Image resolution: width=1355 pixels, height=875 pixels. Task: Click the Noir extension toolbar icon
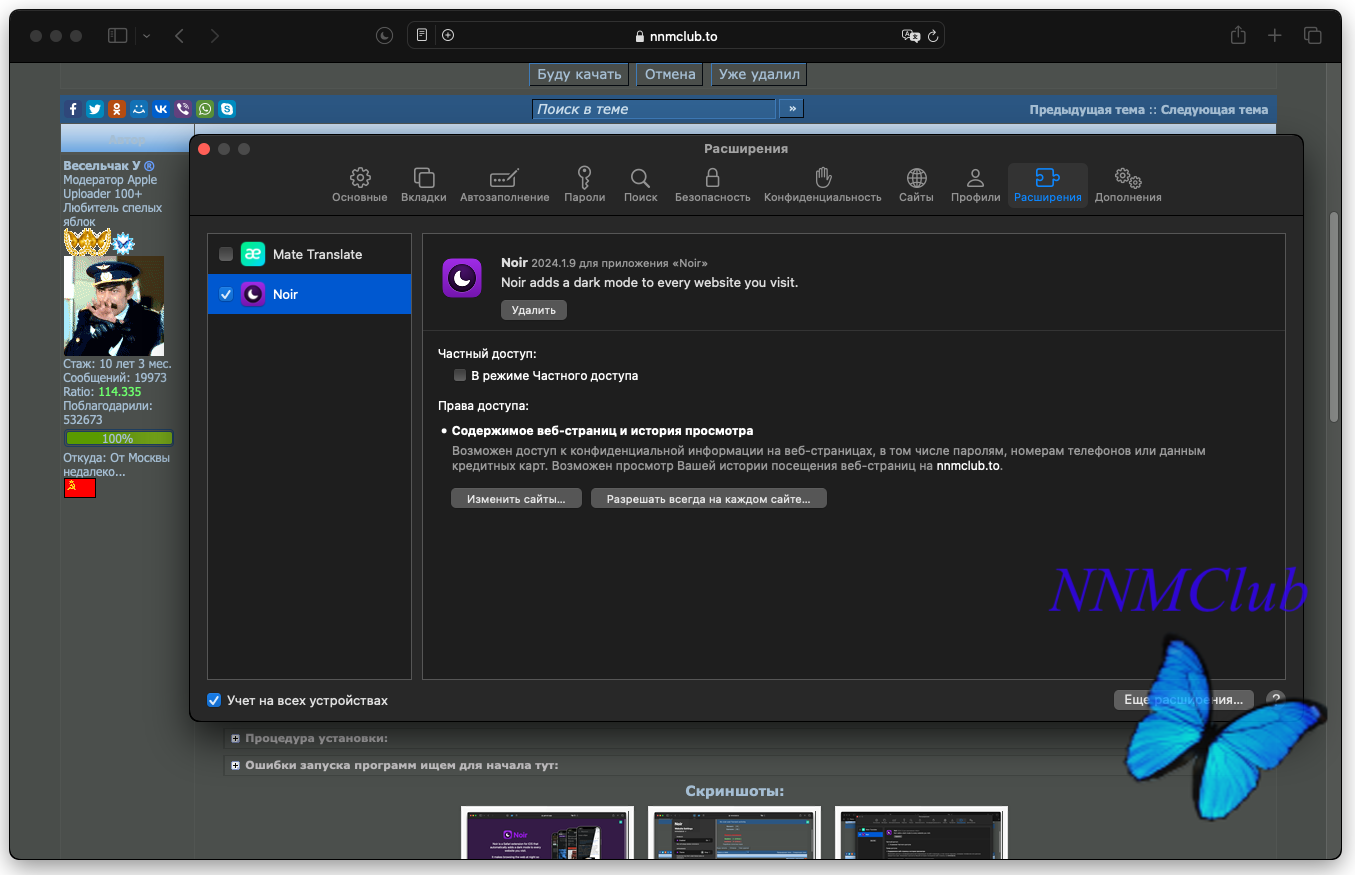[x=385, y=35]
